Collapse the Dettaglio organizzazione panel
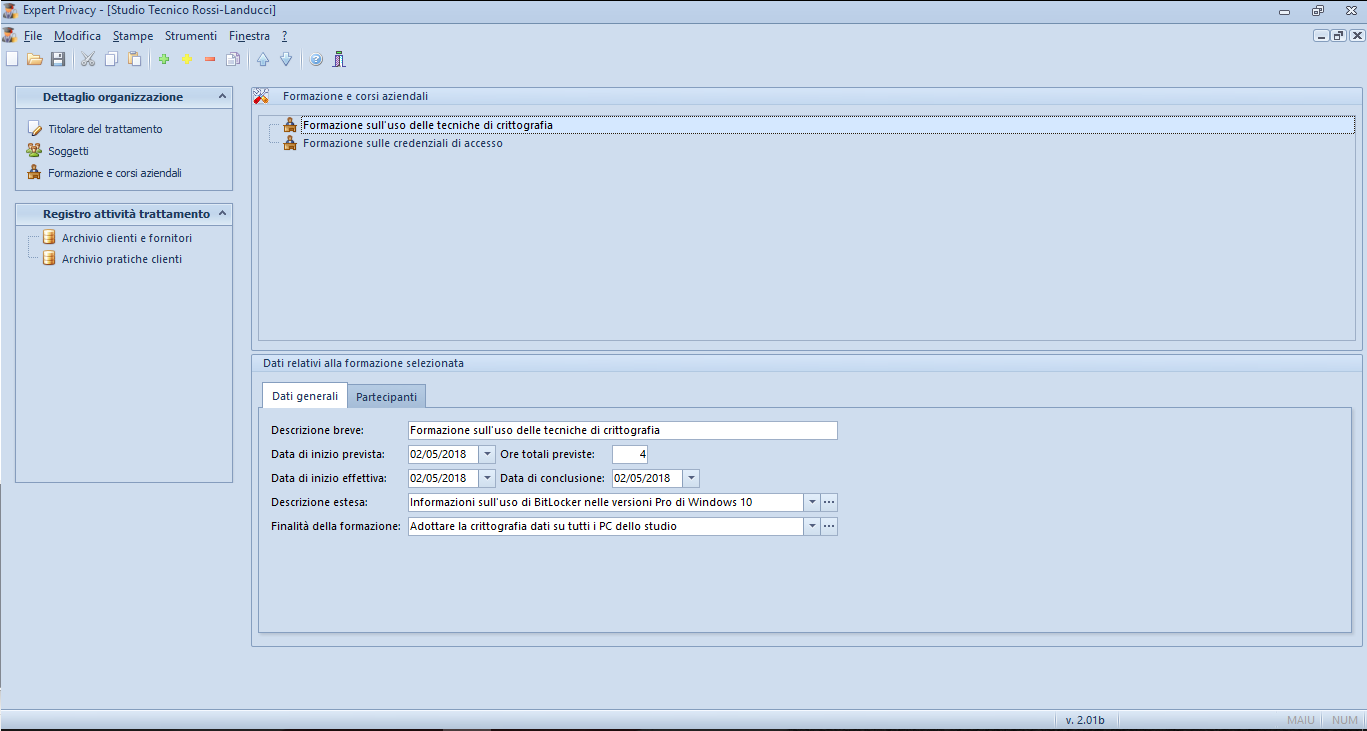The width and height of the screenshot is (1367, 731). pyautogui.click(x=222, y=97)
